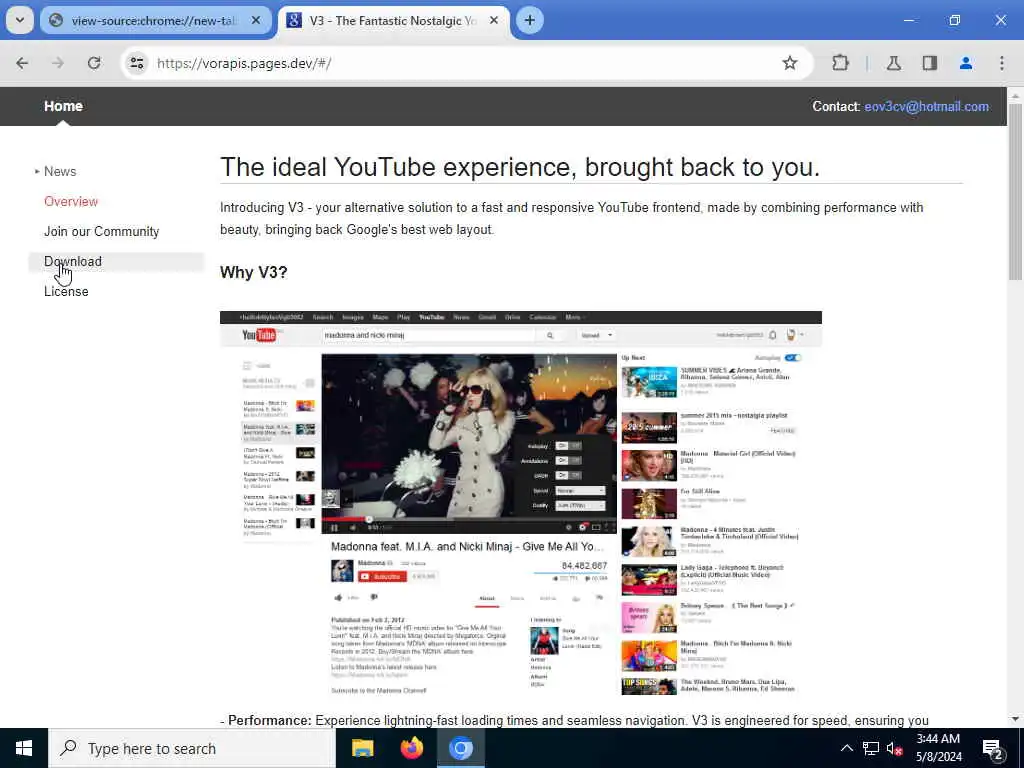The image size is (1024, 768).
Task: Switch to the view-source new-tab tab
Action: tap(155, 20)
